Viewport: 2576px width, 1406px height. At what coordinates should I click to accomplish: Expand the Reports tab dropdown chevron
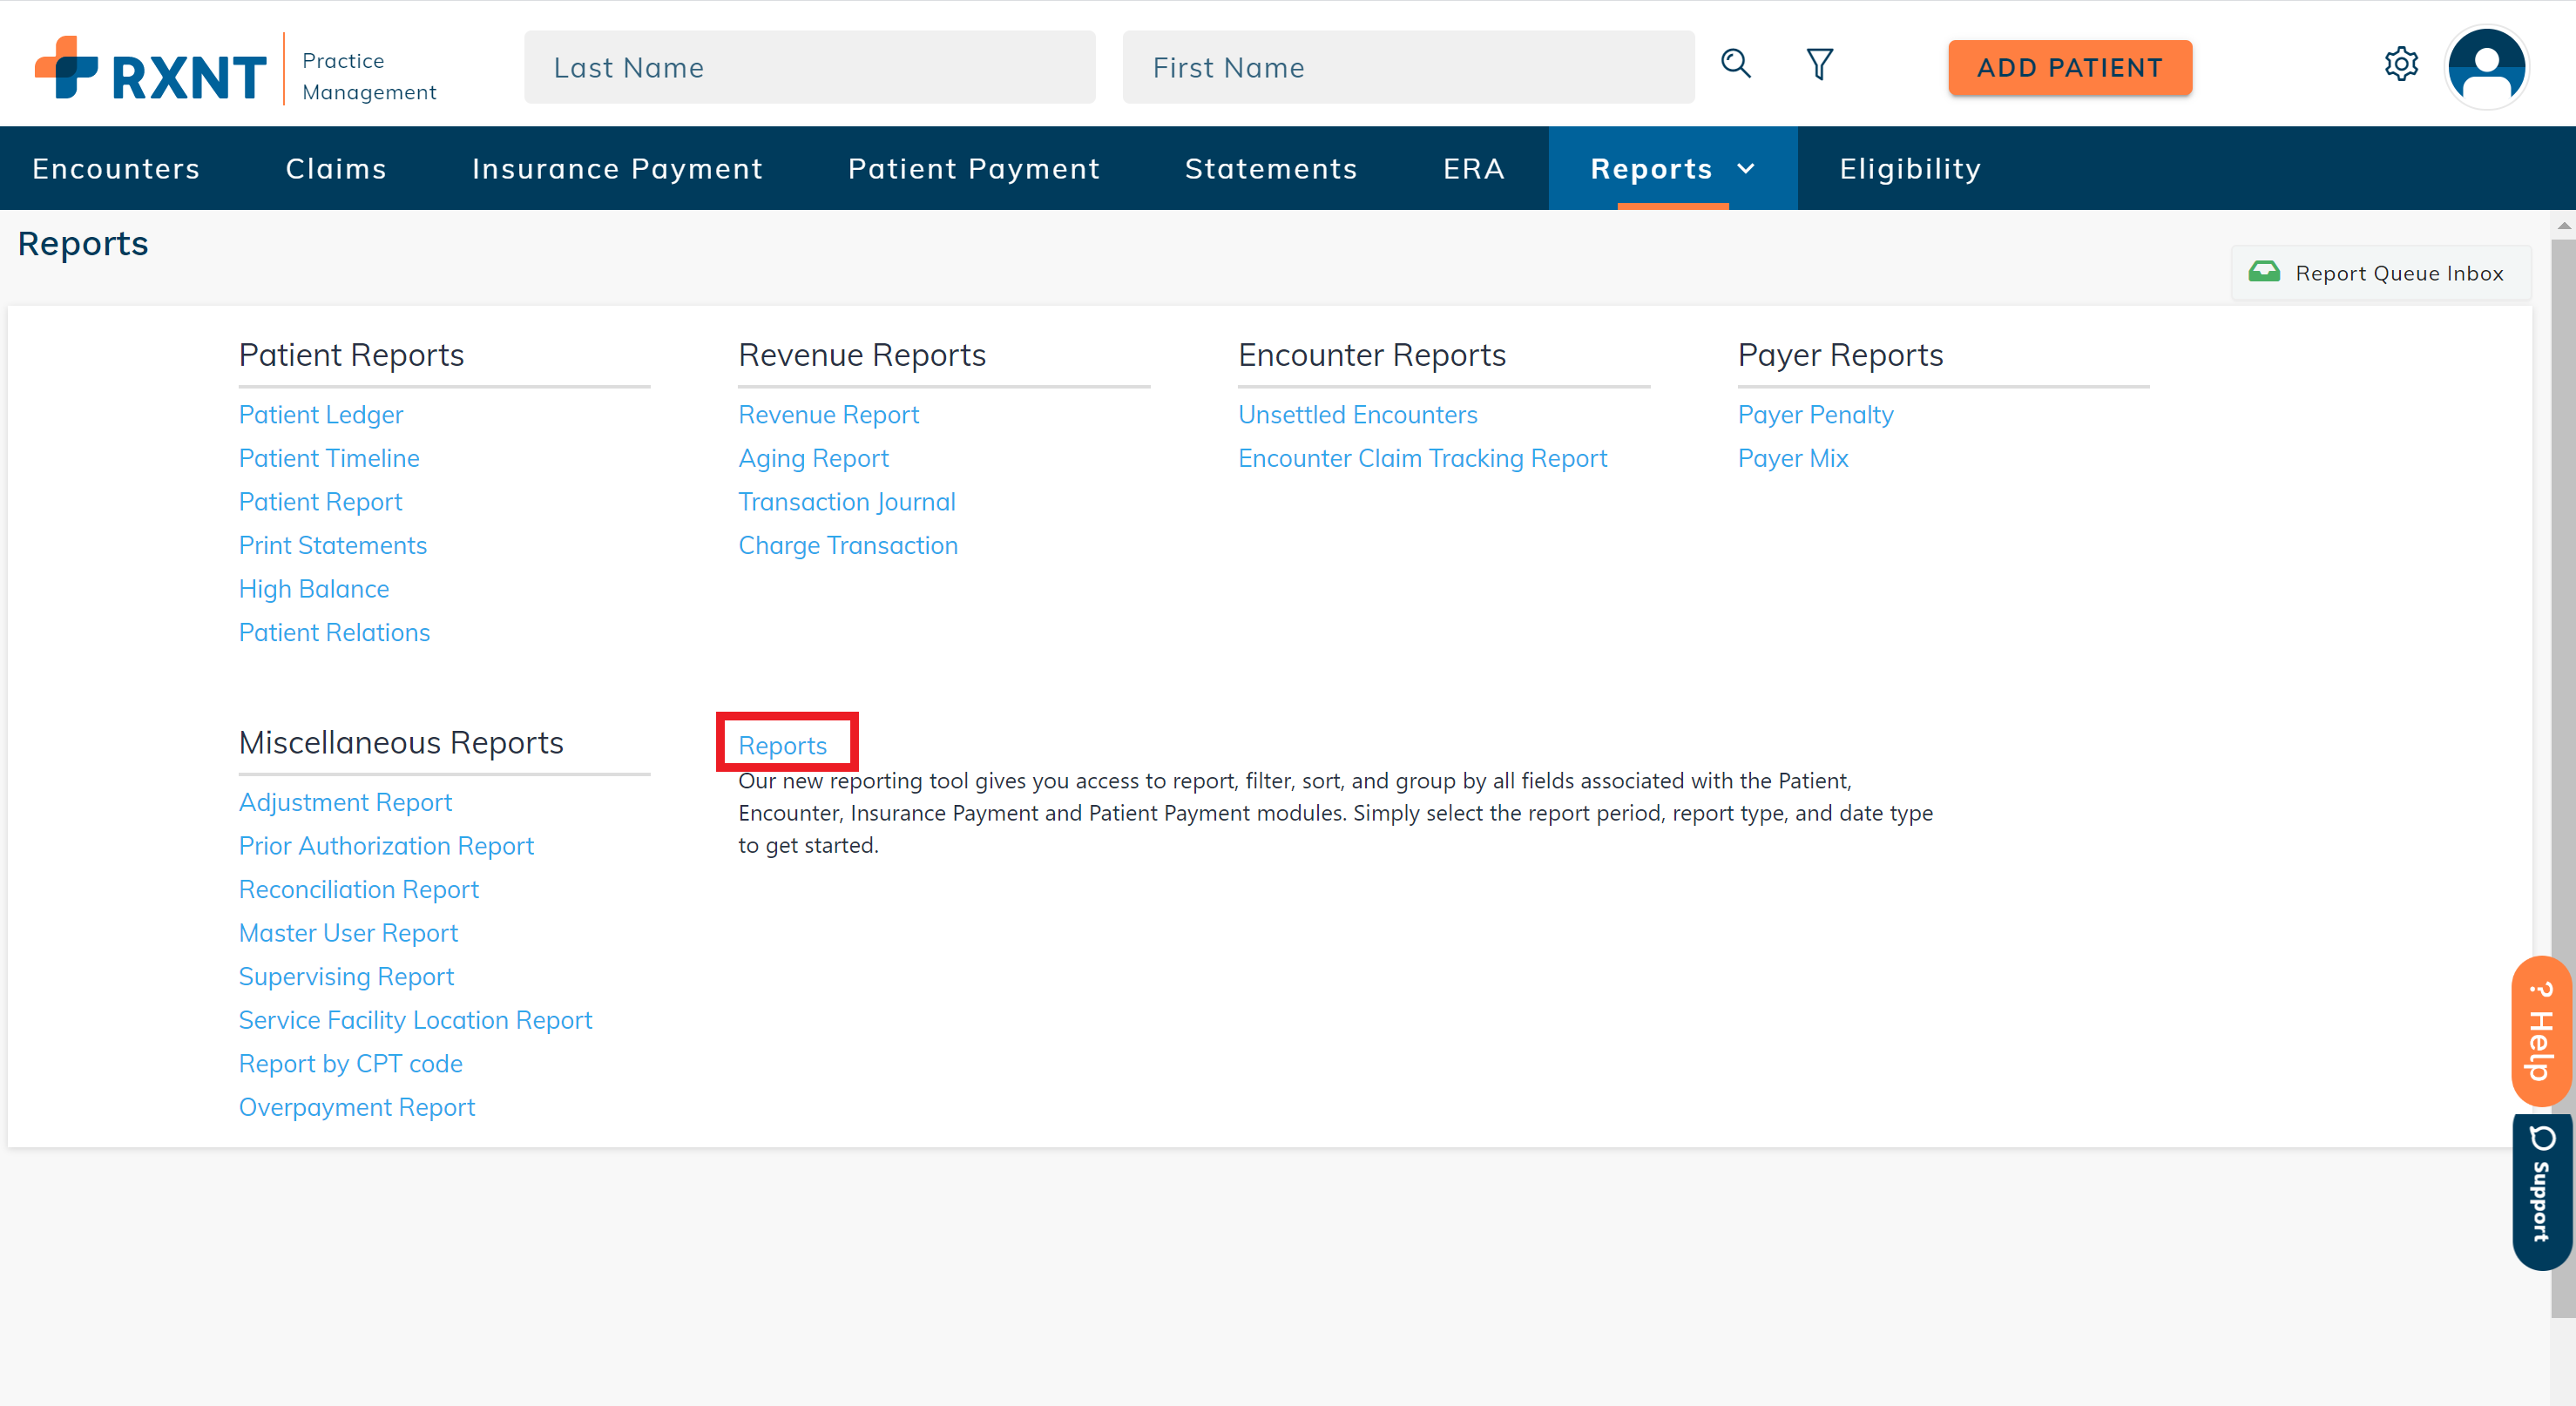click(1746, 169)
